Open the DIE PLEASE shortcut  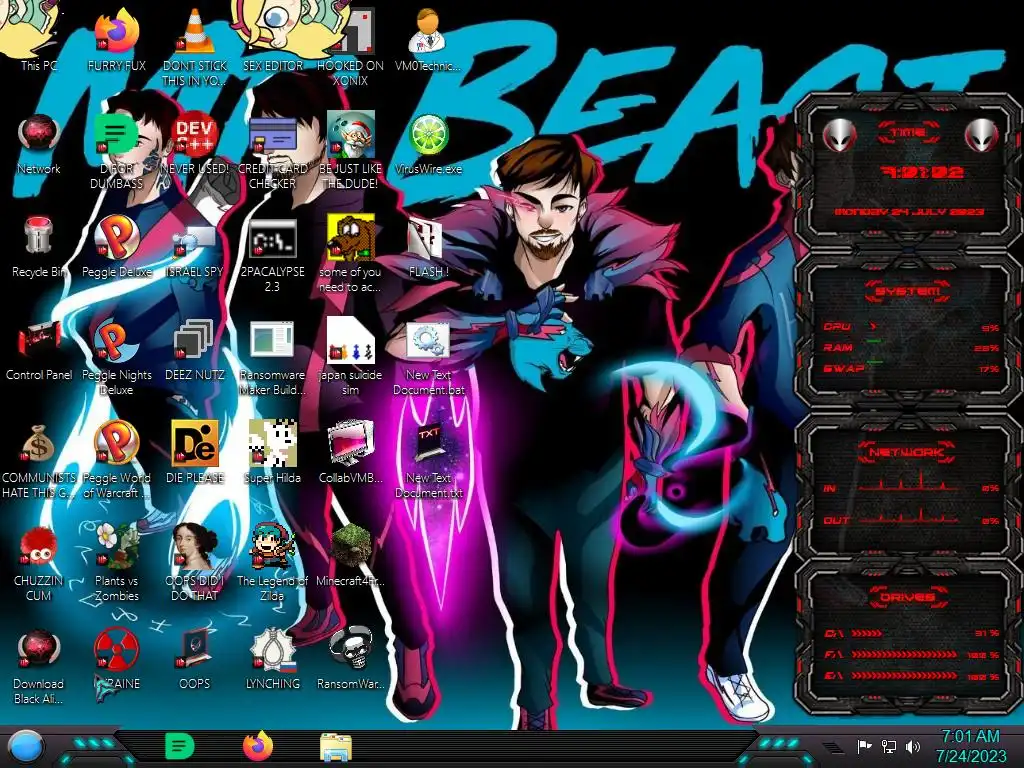click(195, 449)
